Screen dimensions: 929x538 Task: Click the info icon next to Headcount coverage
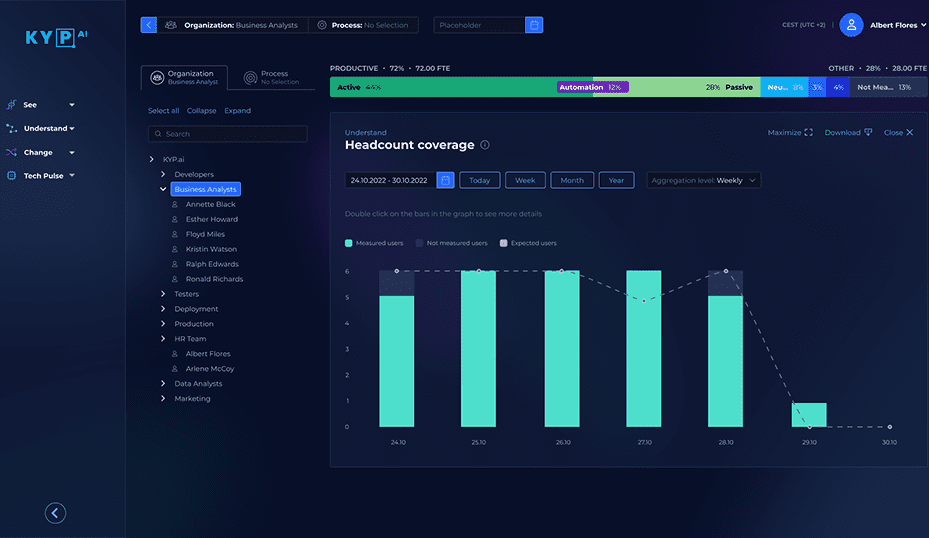485,145
